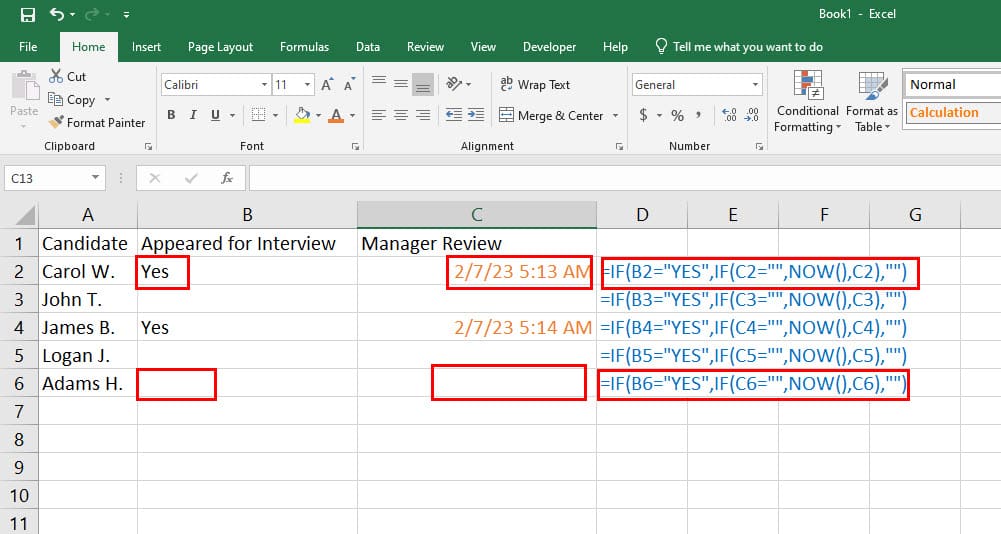This screenshot has height=534, width=1001.
Task: Click the Increase Decimal icon
Action: click(729, 115)
